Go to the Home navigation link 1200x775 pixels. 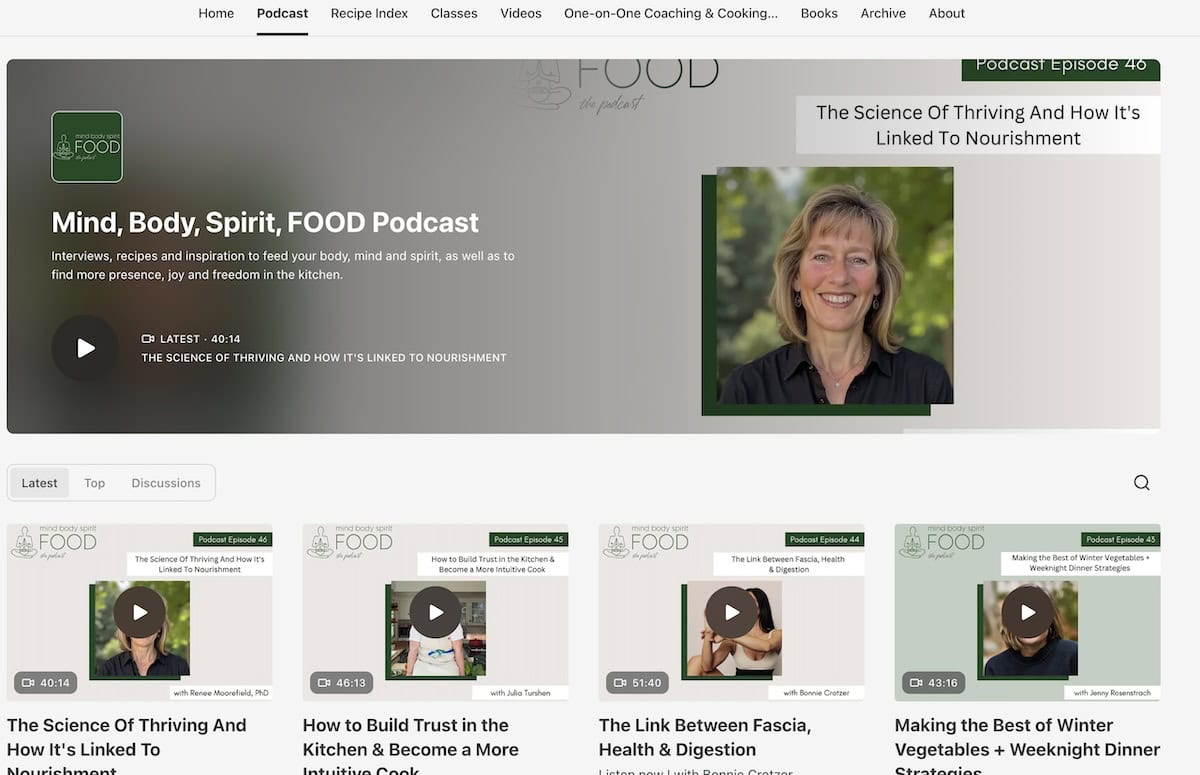216,14
